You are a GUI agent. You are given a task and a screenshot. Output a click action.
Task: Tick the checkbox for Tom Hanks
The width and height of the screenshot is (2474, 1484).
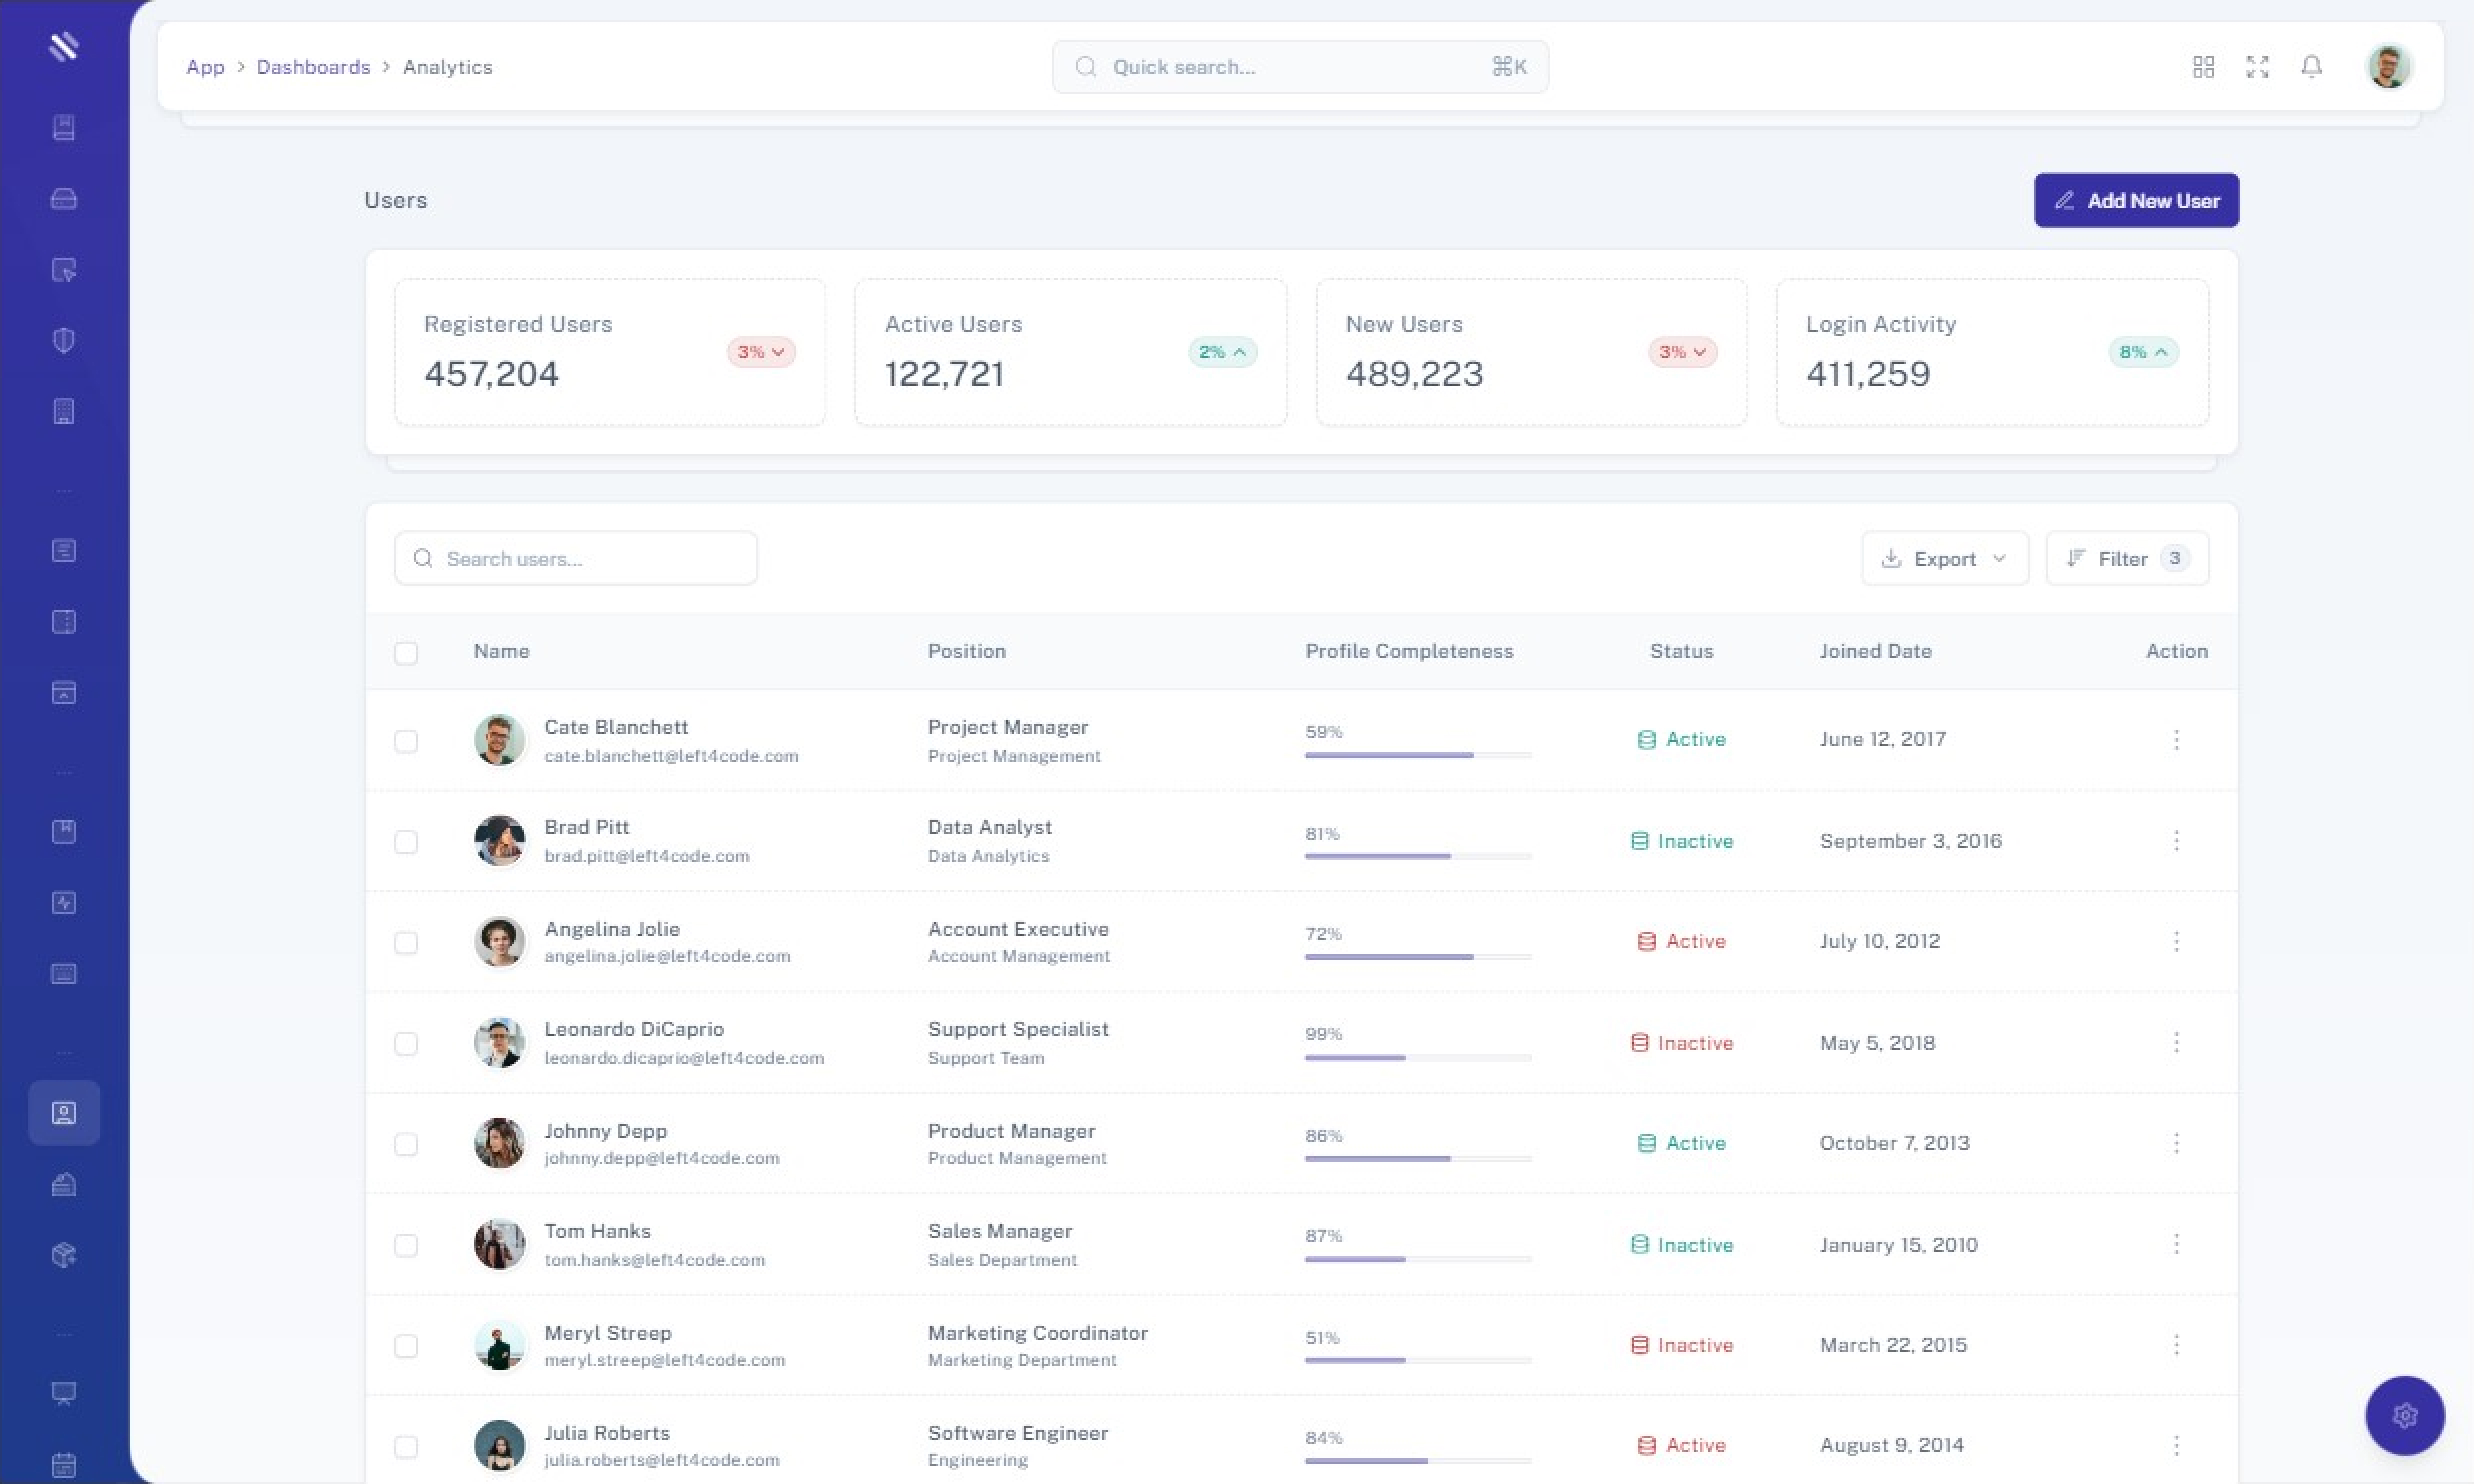pos(406,1245)
